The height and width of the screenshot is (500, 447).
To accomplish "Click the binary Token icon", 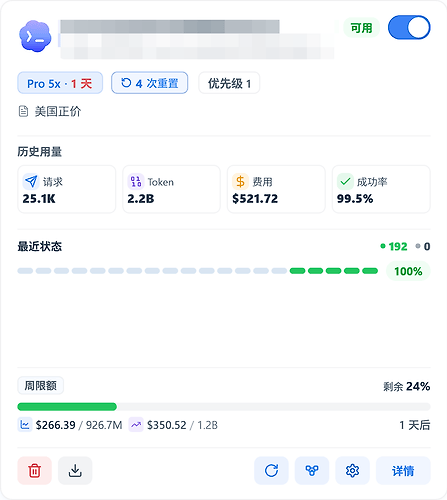I will tap(136, 182).
